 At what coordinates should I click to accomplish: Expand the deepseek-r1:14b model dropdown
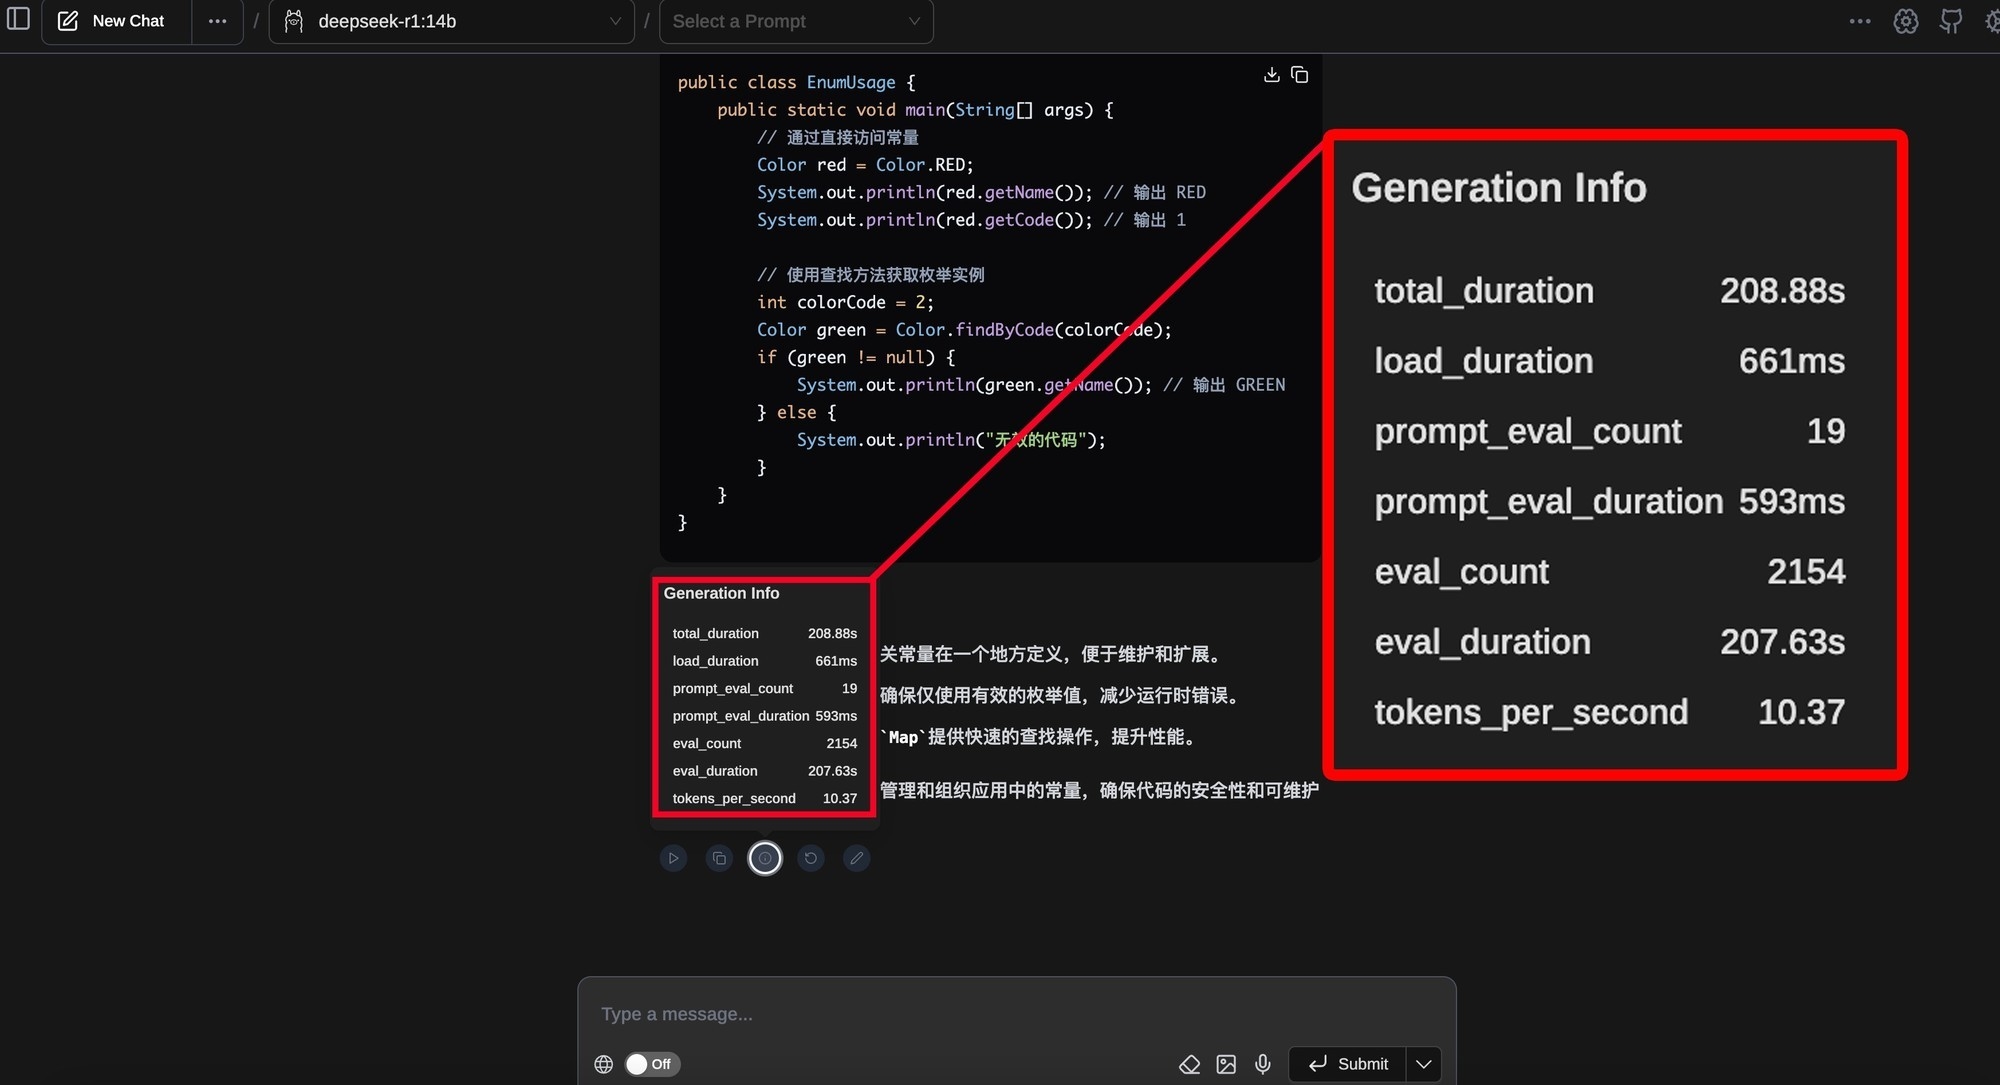click(452, 21)
